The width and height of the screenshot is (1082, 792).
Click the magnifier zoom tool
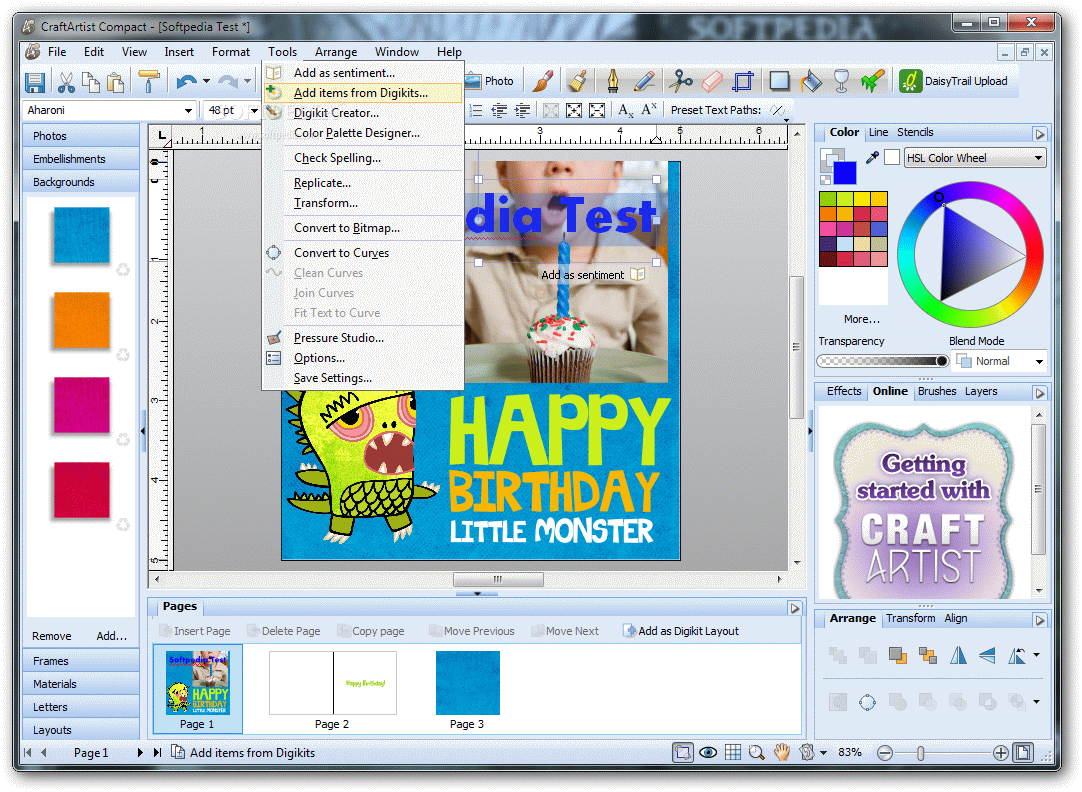[757, 752]
